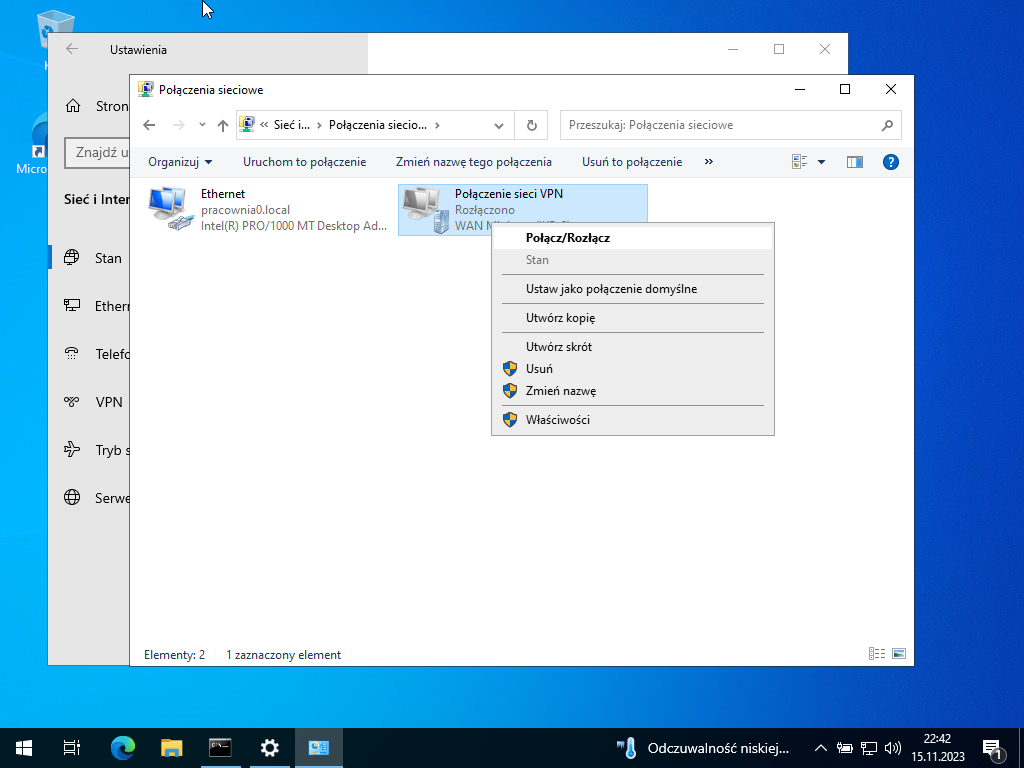Open recent locations dropdown arrow
The height and width of the screenshot is (768, 1024).
pos(202,125)
